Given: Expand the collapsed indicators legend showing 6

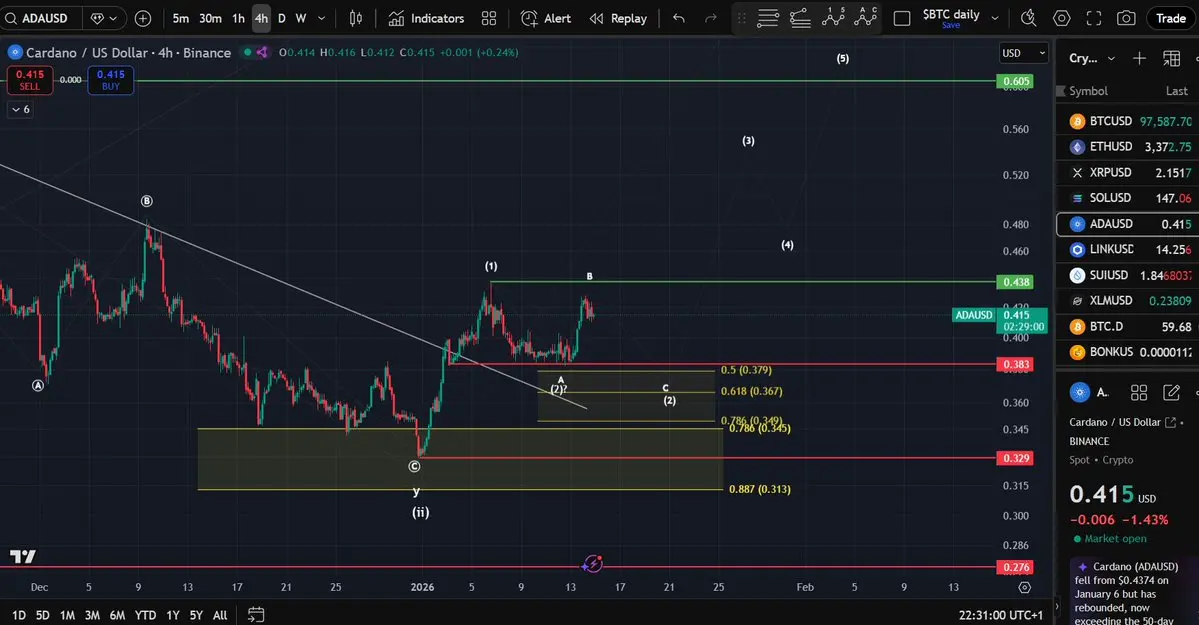Looking at the screenshot, I should (x=21, y=109).
